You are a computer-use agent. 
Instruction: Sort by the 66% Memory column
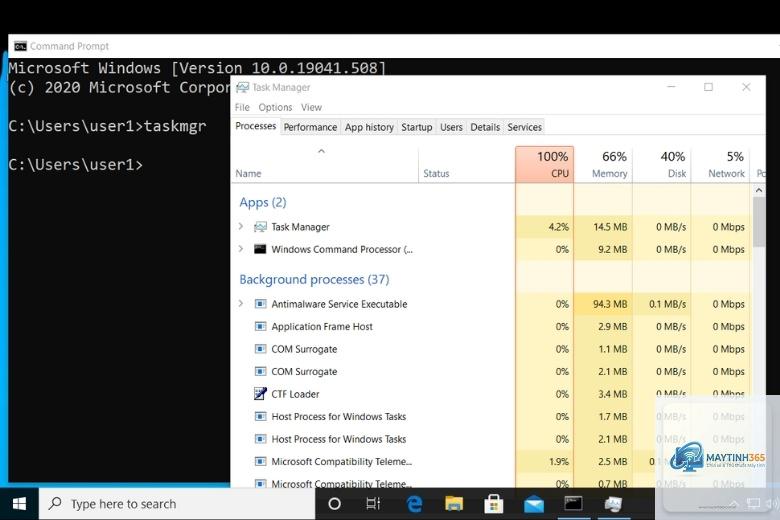[603, 164]
